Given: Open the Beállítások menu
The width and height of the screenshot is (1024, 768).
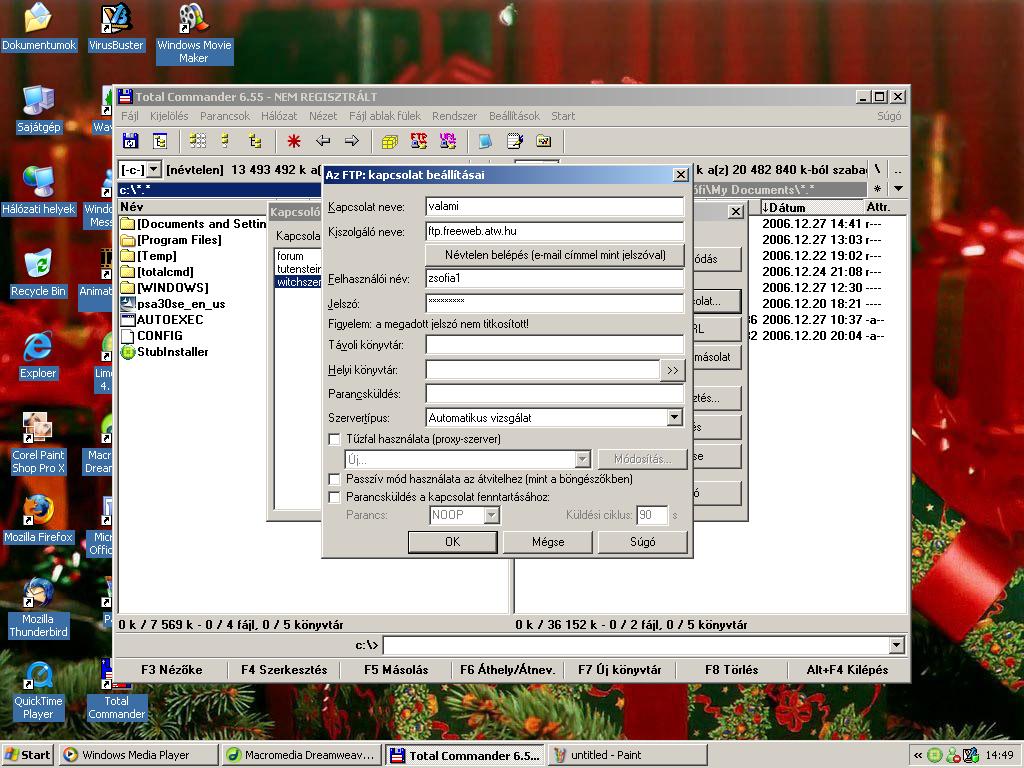Looking at the screenshot, I should (x=514, y=116).
